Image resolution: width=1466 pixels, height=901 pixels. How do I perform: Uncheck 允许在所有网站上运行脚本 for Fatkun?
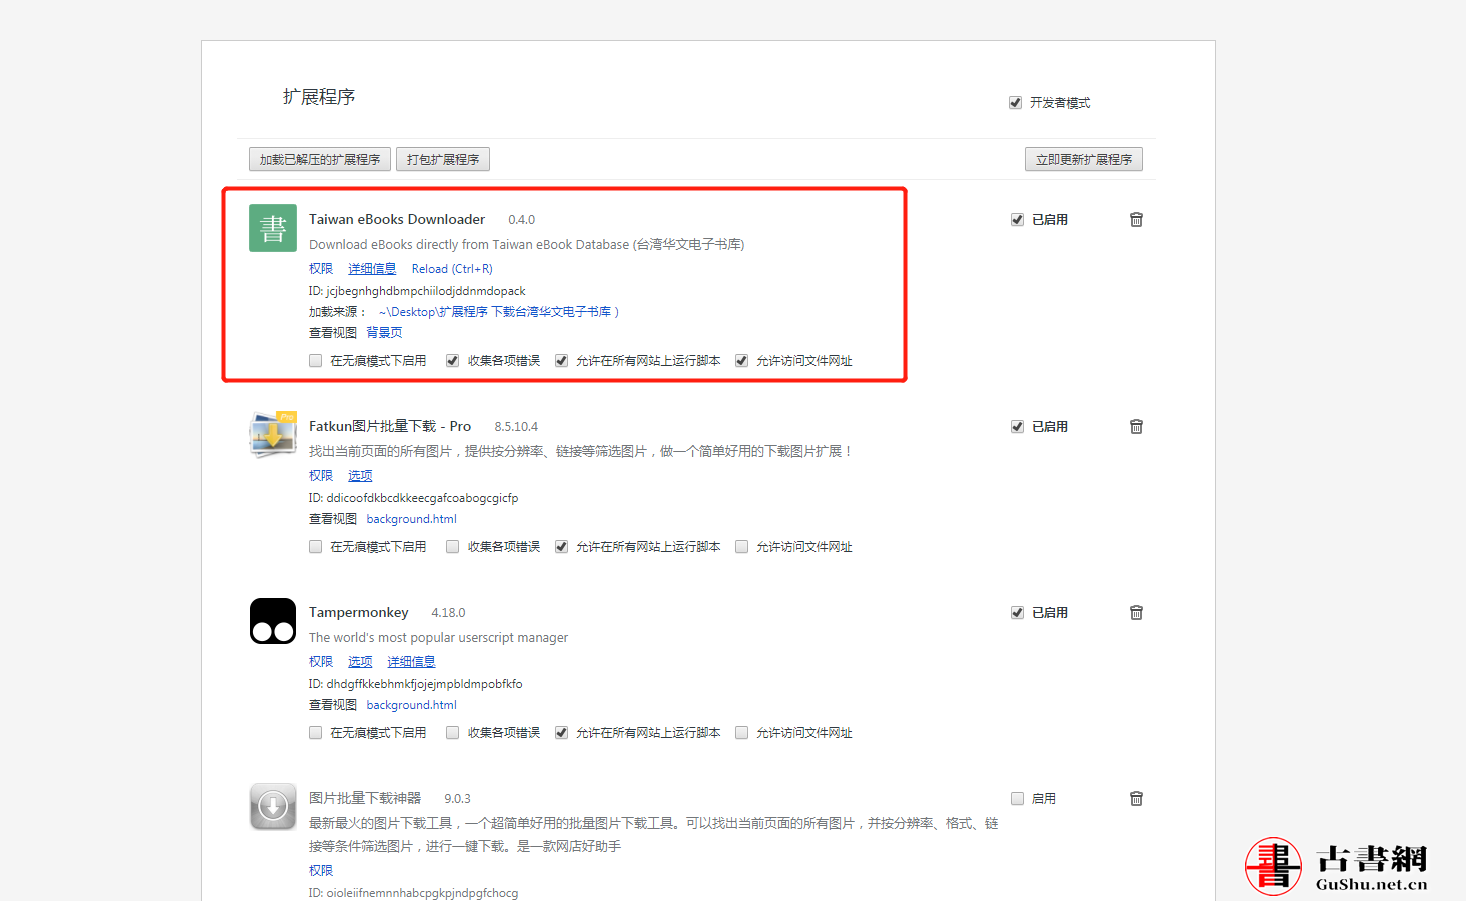[561, 547]
